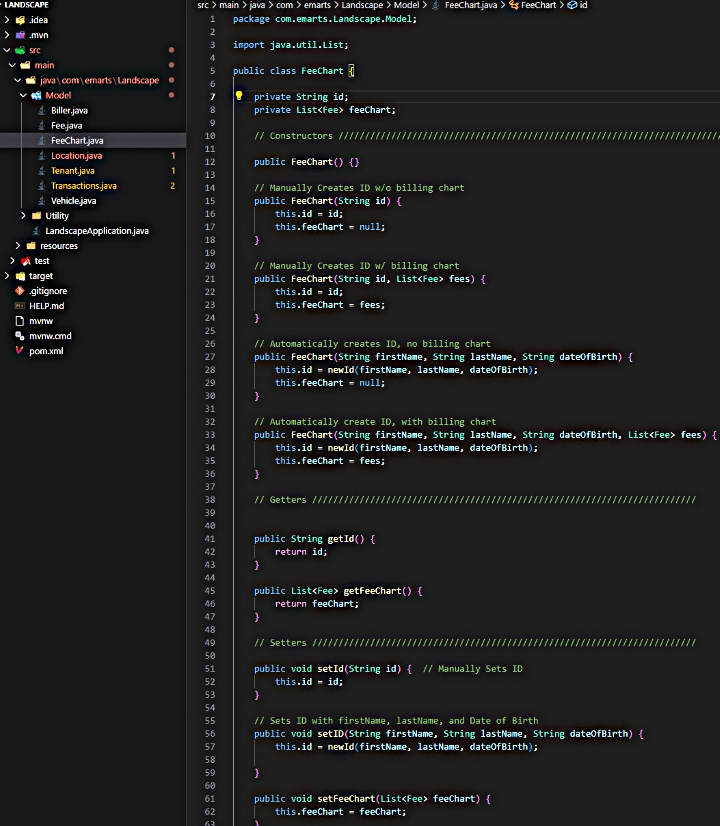The width and height of the screenshot is (720, 826).
Task: Click the .gitignore git file icon
Action: (19, 291)
